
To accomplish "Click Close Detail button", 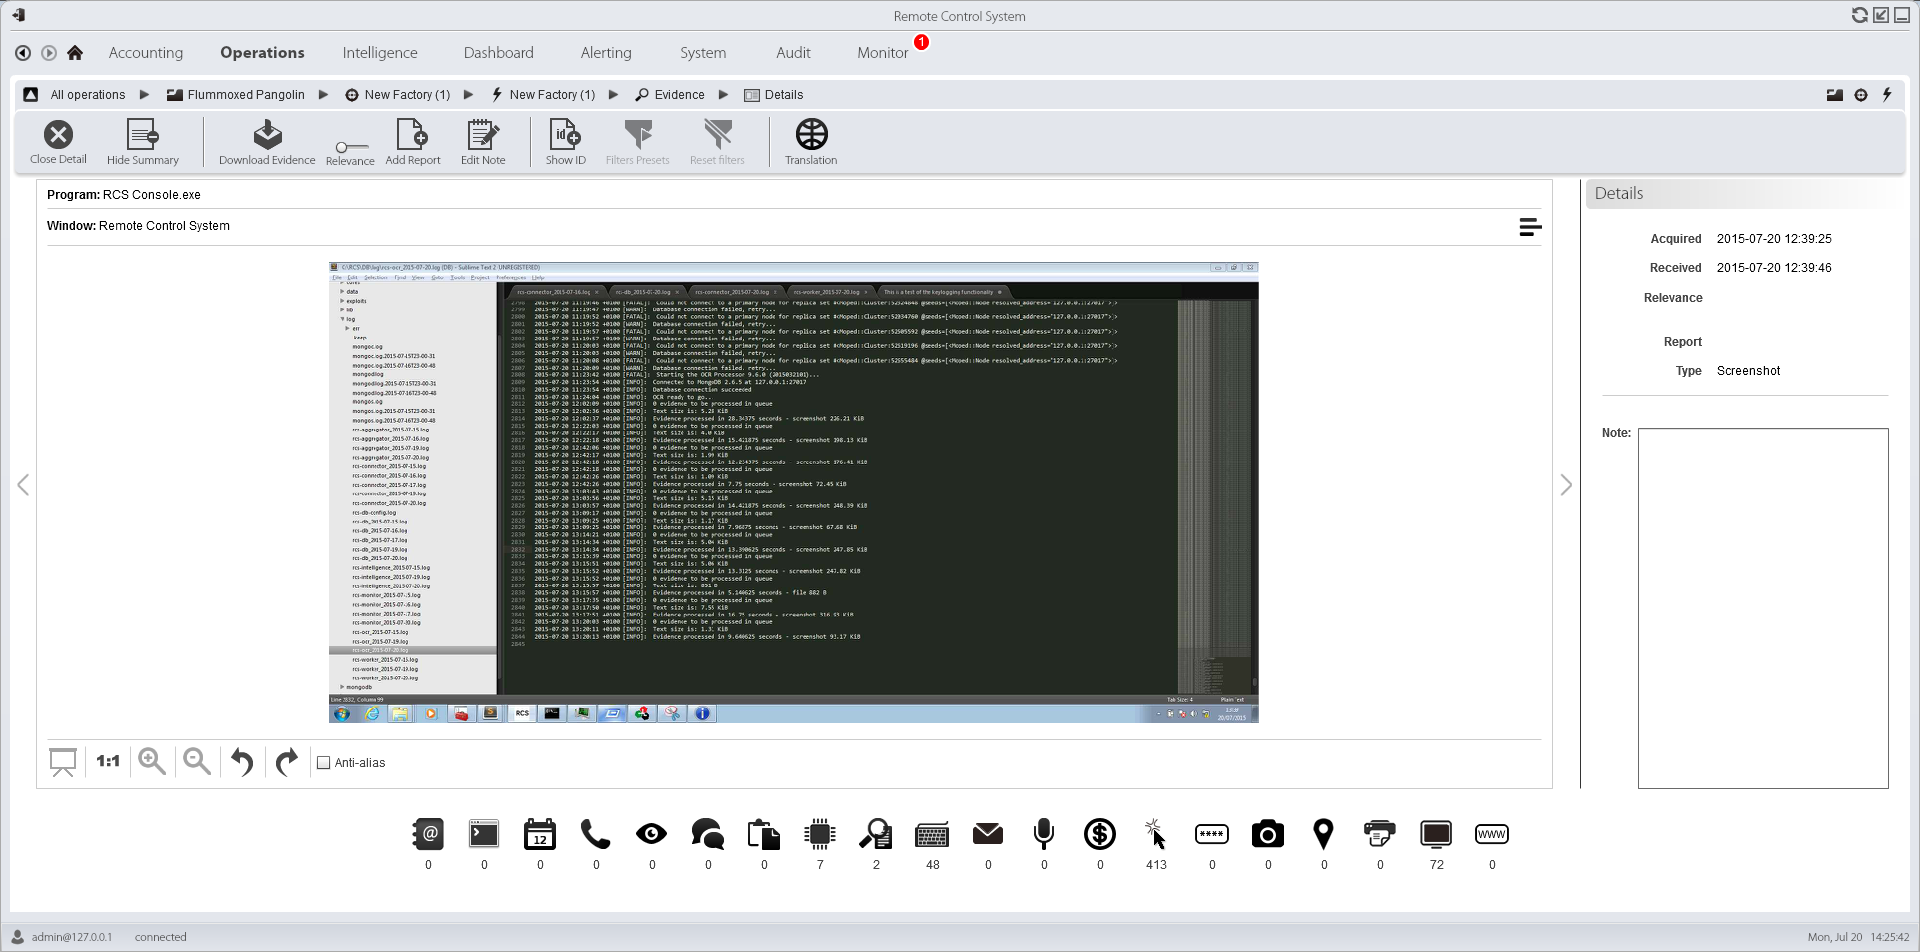I will point(58,136).
